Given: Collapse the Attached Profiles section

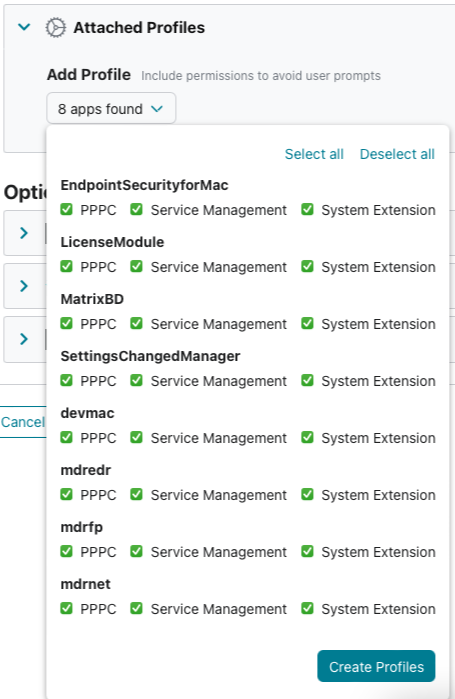Looking at the screenshot, I should point(24,27).
